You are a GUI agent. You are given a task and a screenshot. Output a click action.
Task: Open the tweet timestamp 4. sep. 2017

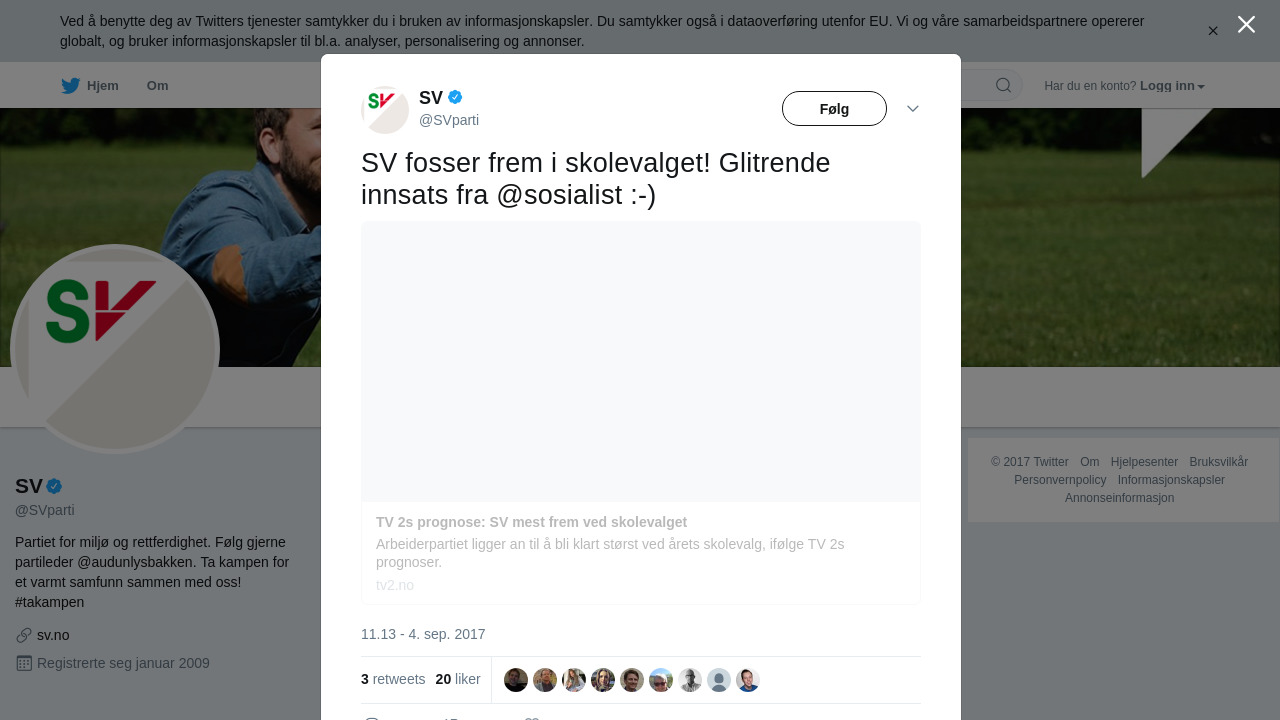tap(423, 634)
